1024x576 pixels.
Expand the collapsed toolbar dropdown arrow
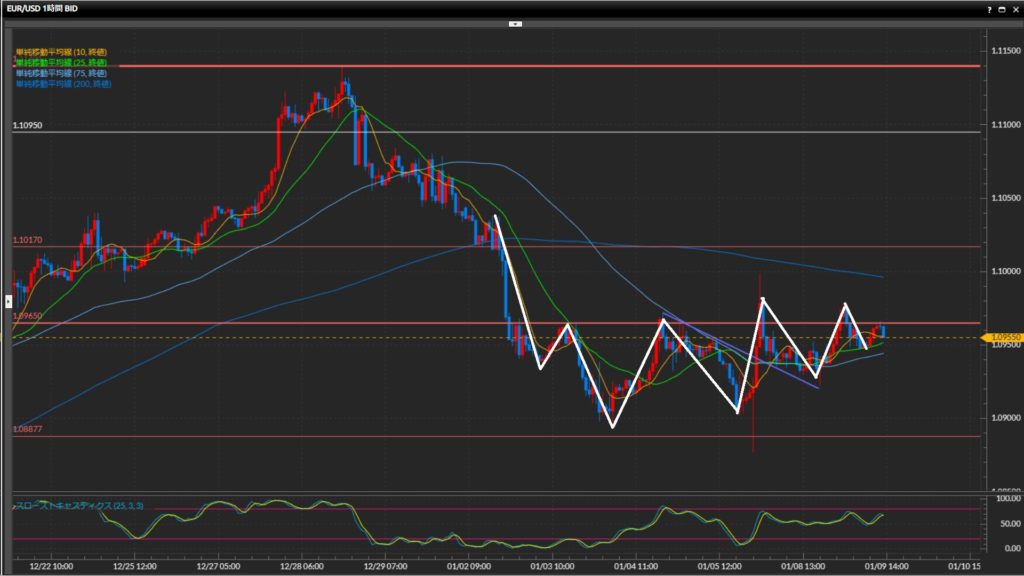(x=515, y=22)
